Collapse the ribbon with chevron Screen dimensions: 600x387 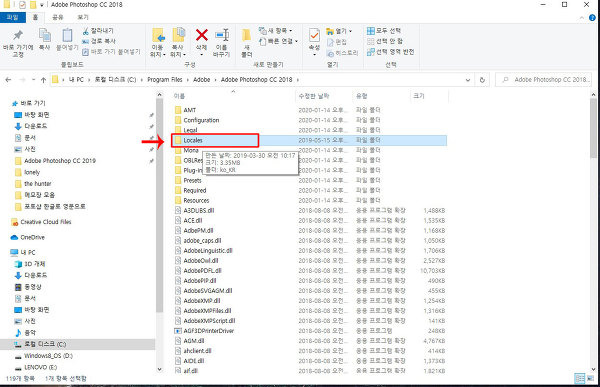tap(582, 18)
